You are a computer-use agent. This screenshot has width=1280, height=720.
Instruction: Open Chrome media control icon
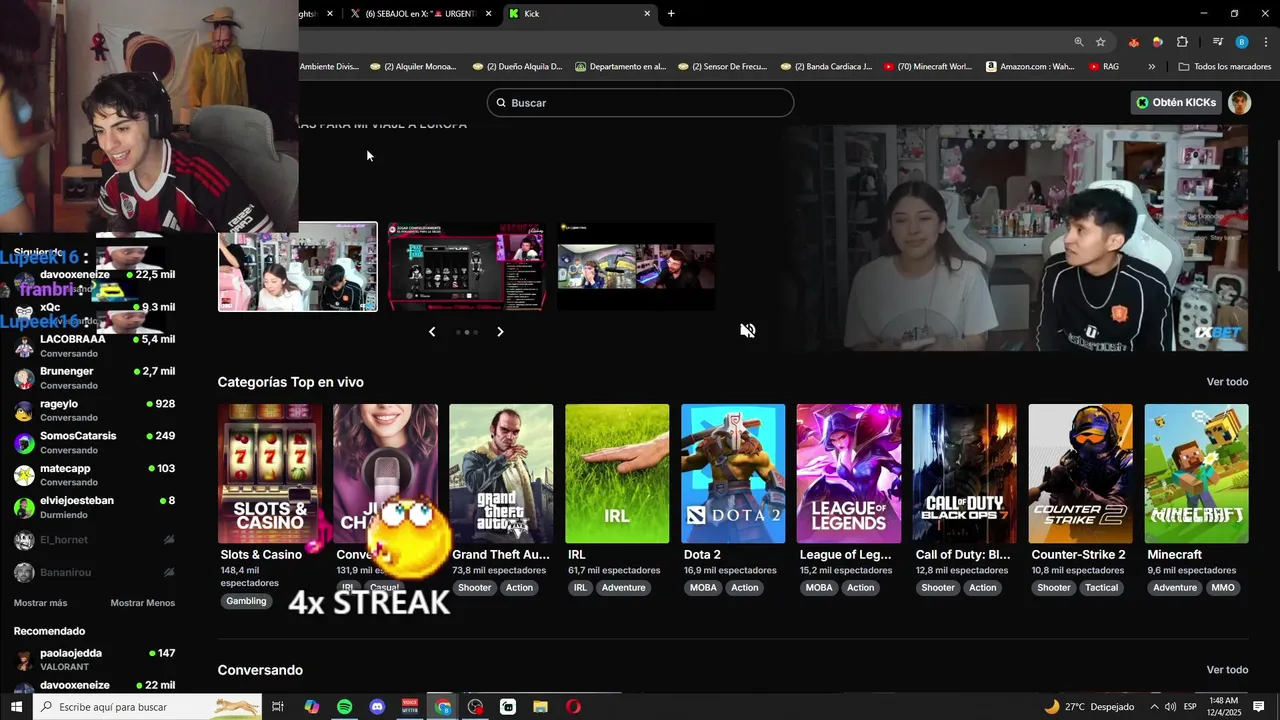coord(1217,42)
